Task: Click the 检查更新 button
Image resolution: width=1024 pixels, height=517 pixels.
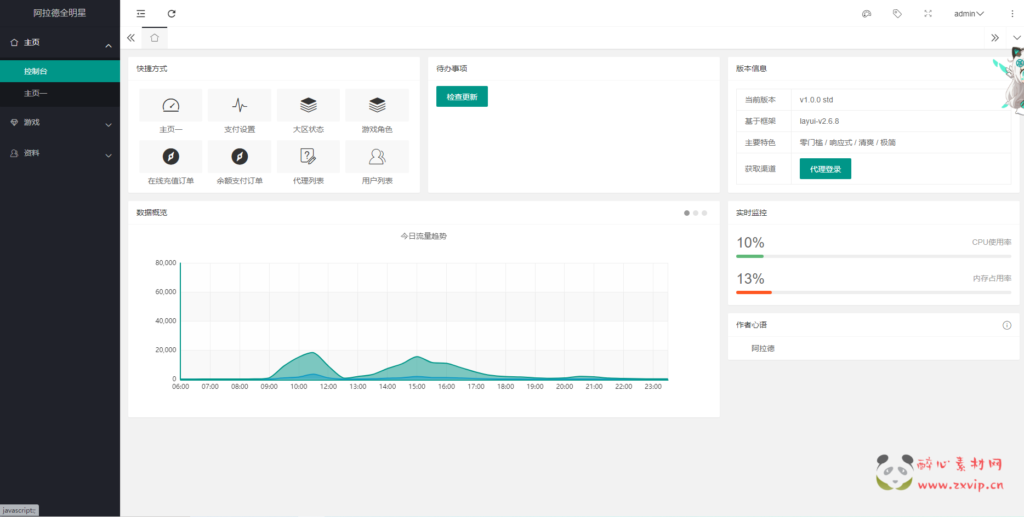Action: coord(461,97)
